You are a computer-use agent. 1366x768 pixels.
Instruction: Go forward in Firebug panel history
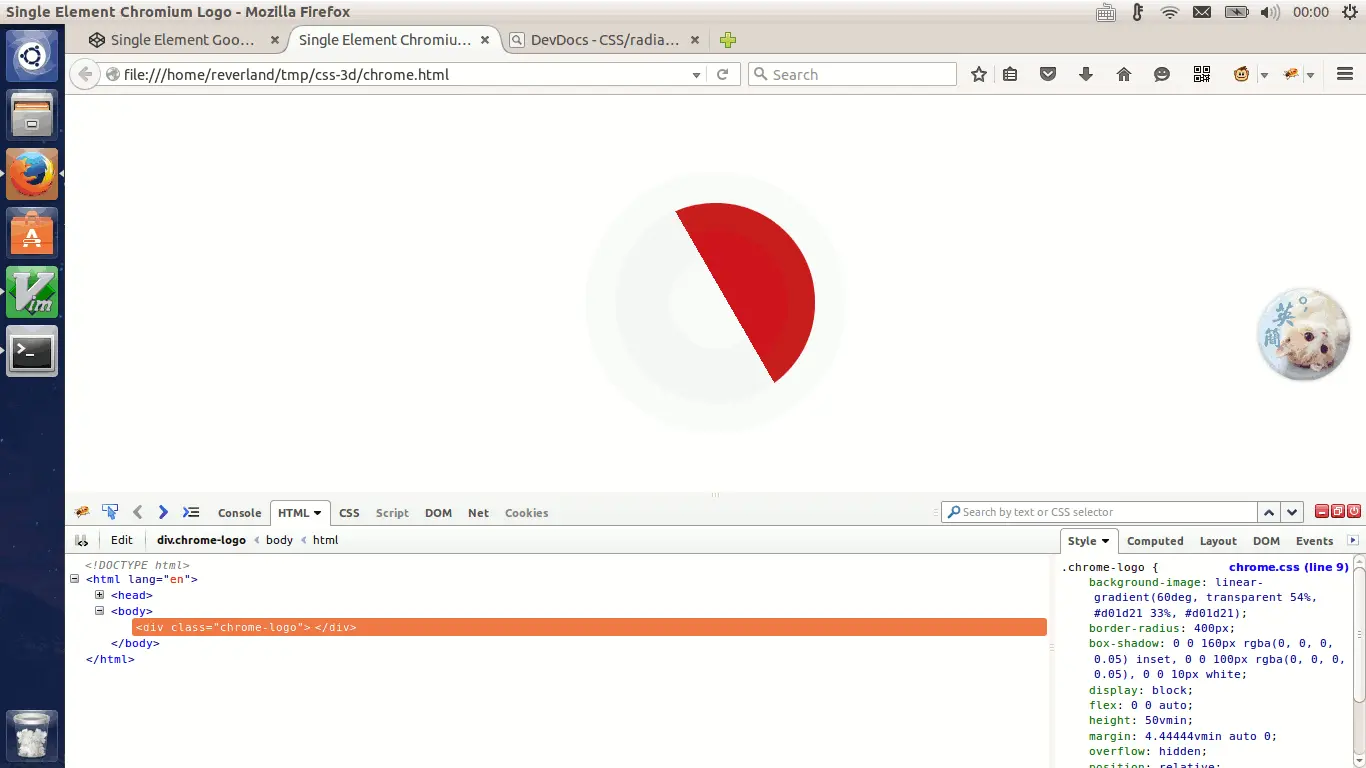[163, 512]
